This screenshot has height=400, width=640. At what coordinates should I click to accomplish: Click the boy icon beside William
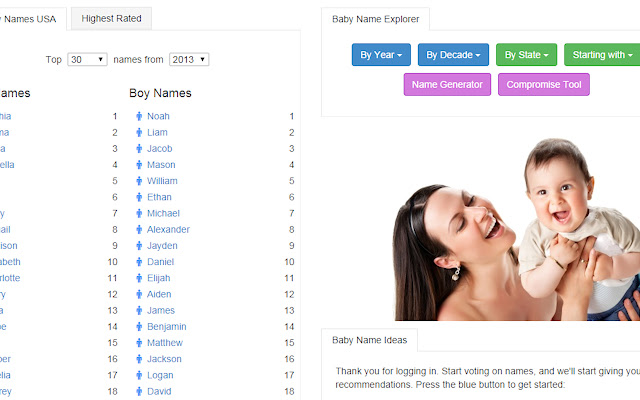[139, 181]
